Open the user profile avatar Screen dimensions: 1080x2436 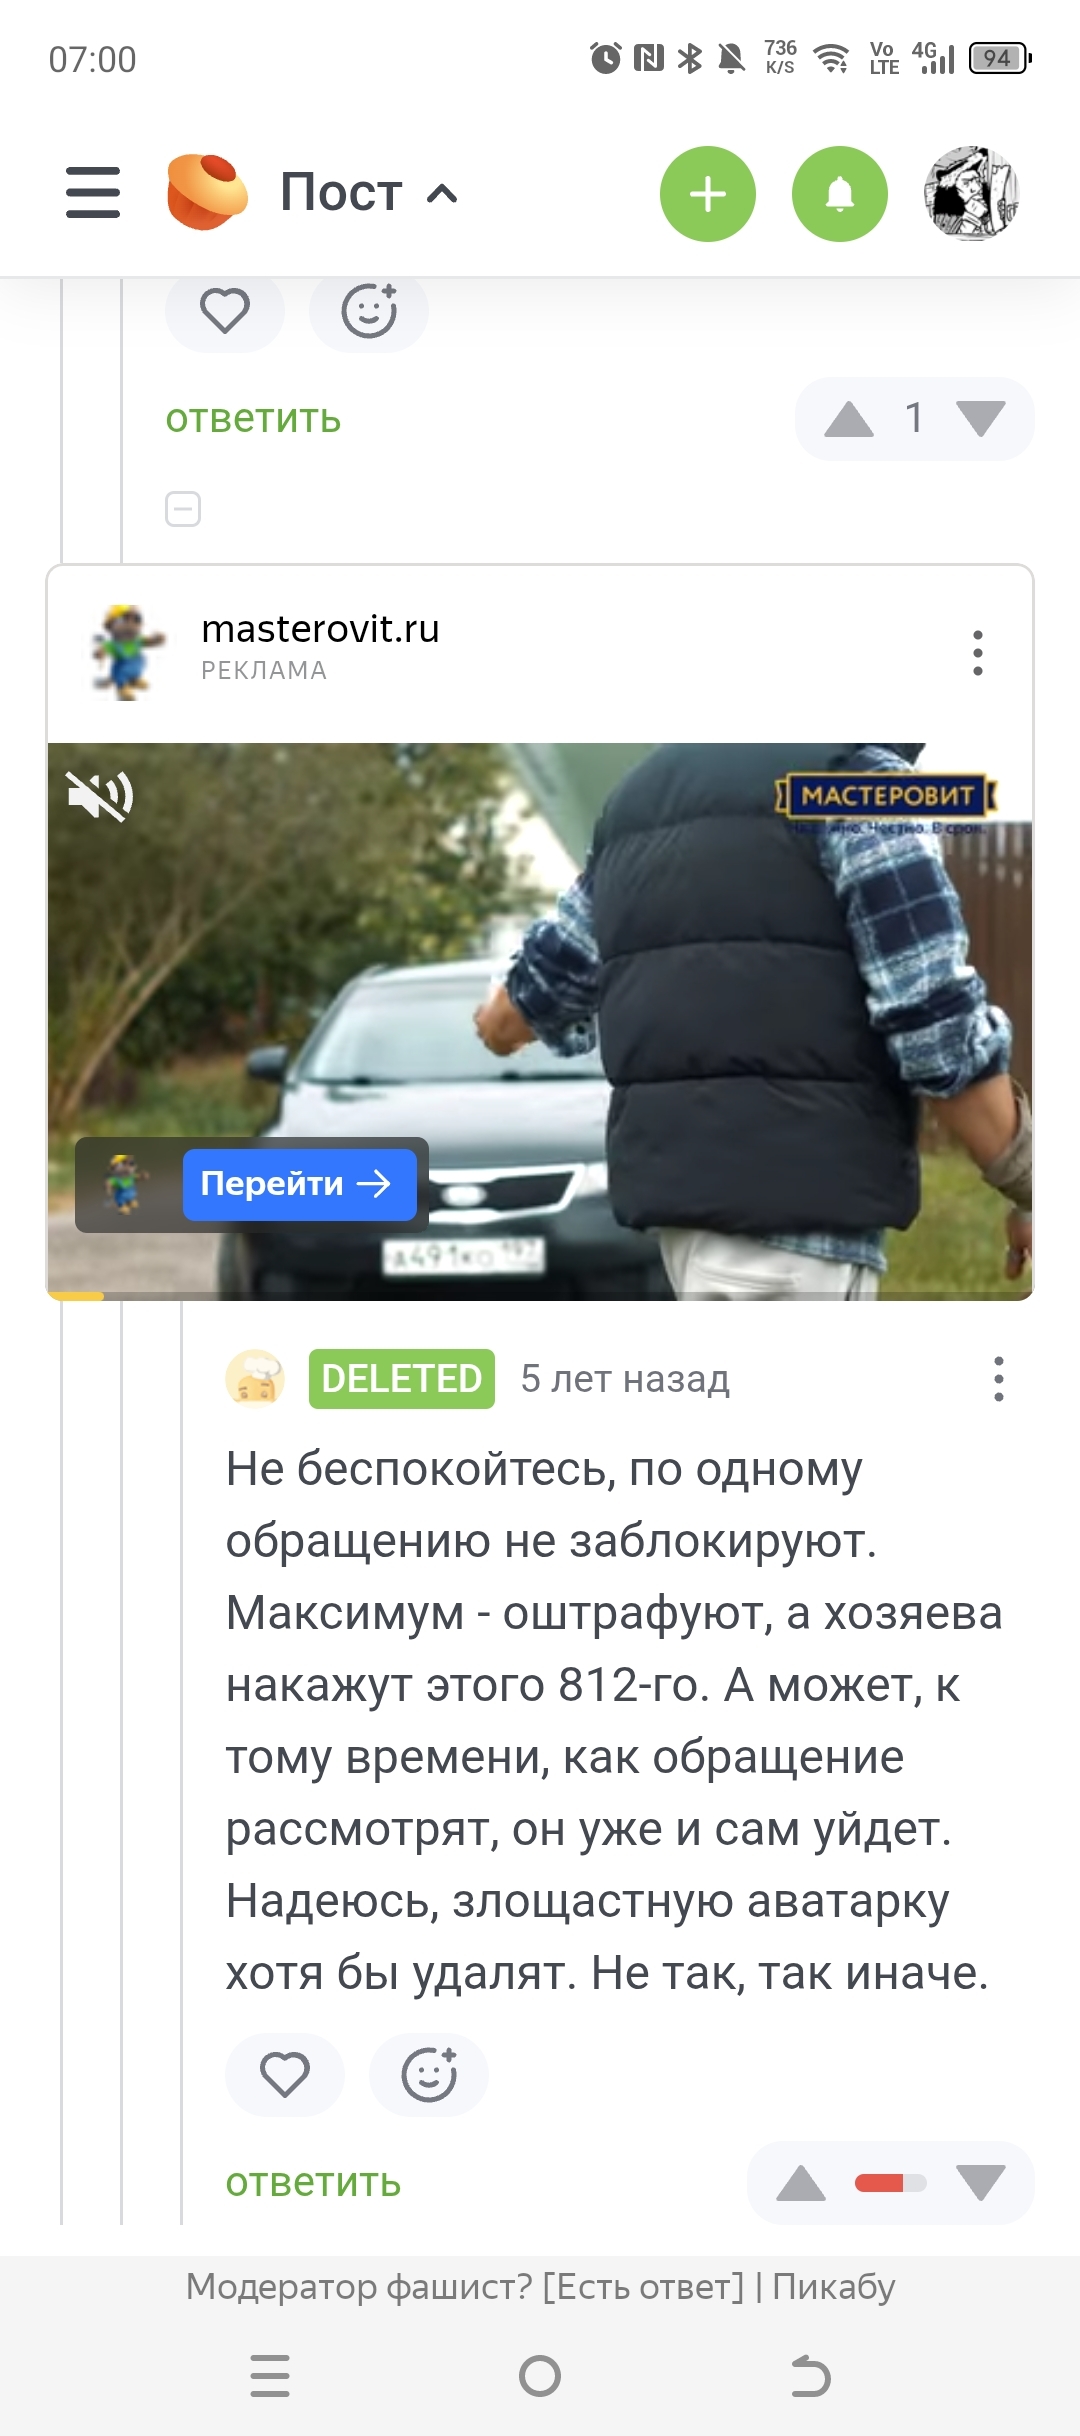pos(971,194)
